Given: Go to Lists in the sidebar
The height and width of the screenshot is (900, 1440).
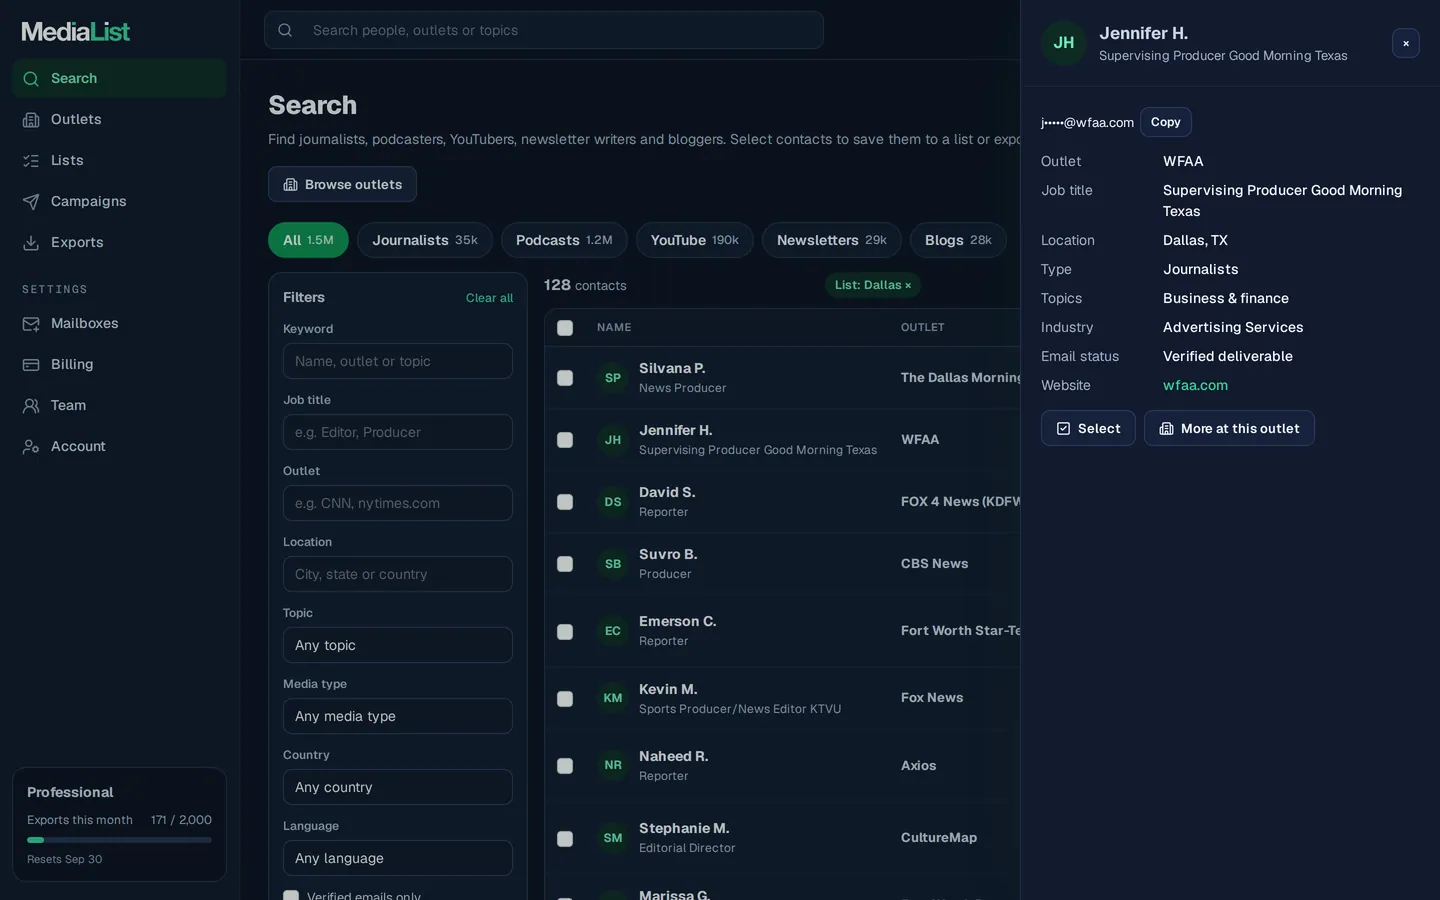Looking at the screenshot, I should [119, 160].
